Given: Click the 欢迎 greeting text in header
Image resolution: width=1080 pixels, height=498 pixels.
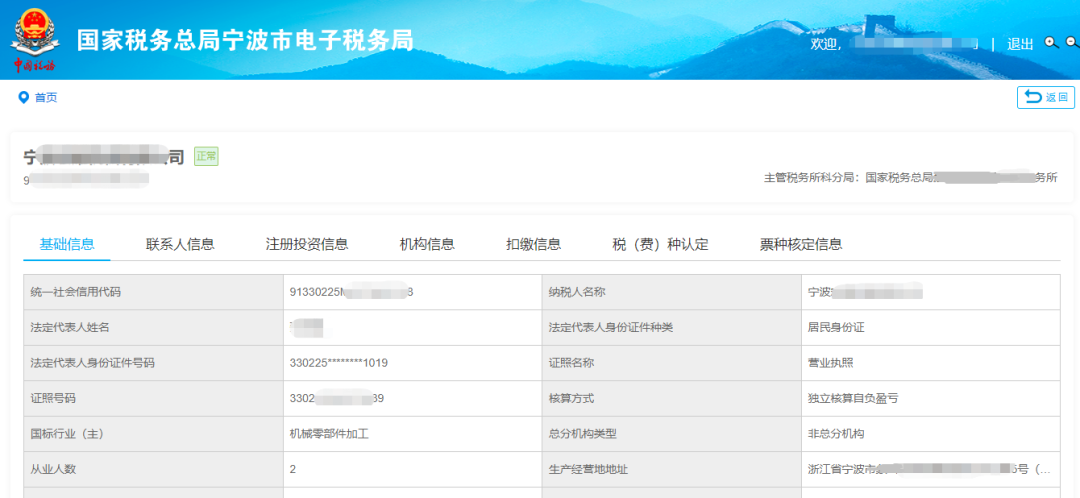Looking at the screenshot, I should tap(824, 44).
